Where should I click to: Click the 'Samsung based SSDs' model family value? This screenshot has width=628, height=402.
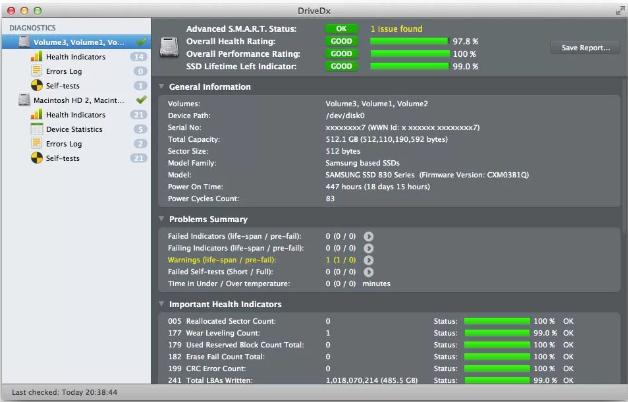[362, 163]
